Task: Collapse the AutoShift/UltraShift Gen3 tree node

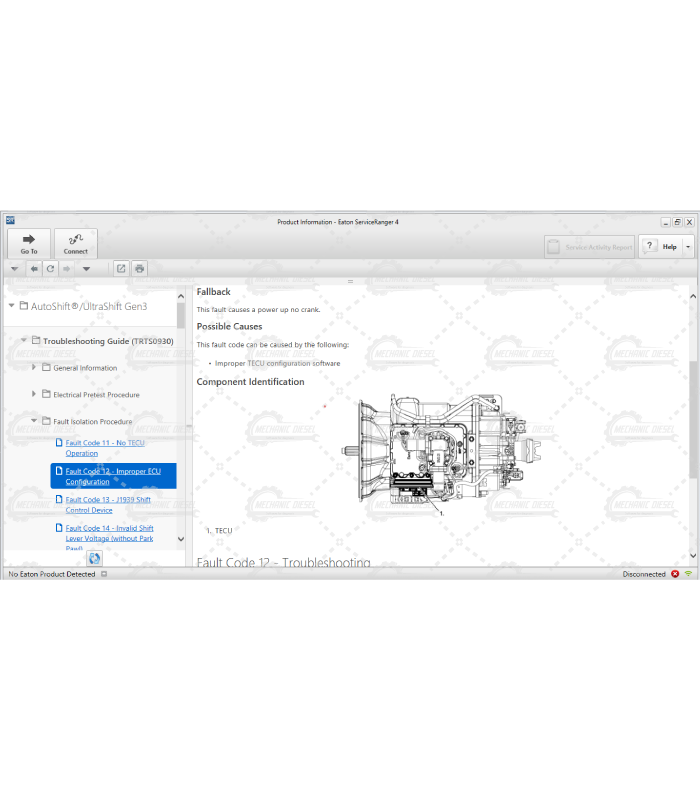Action: pyautogui.click(x=11, y=306)
